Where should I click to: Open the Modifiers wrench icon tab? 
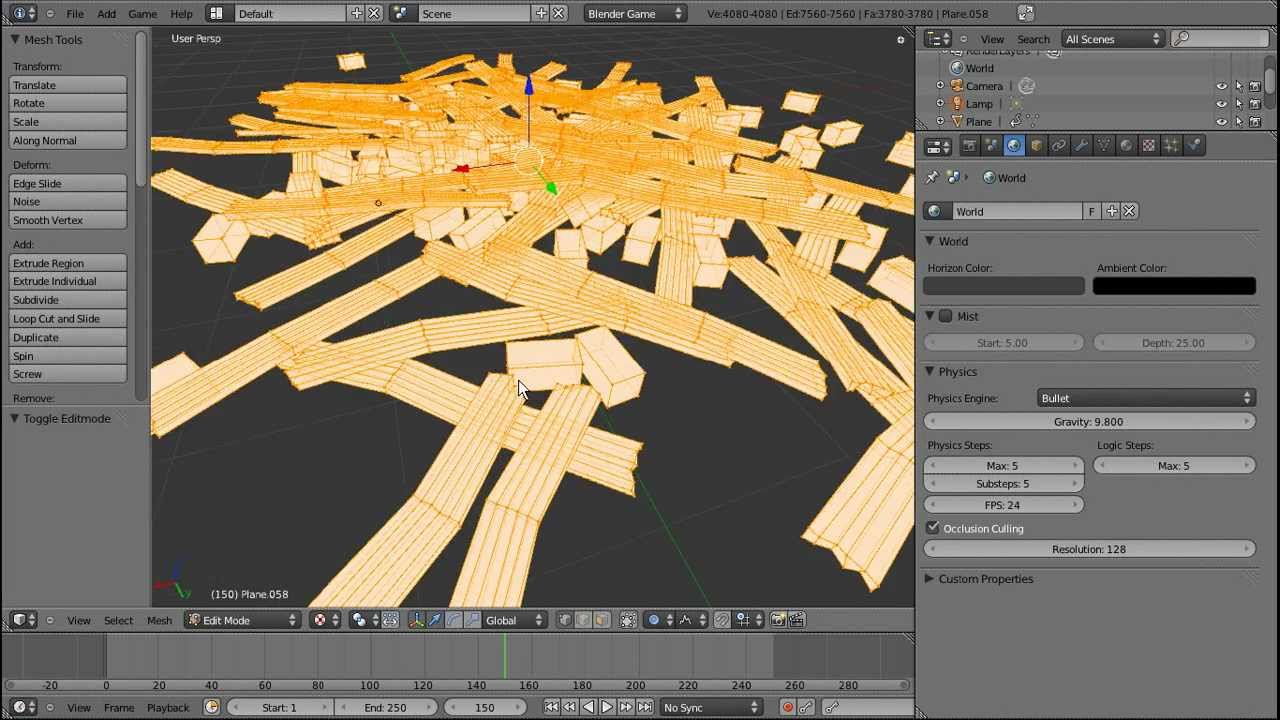tap(1081, 146)
